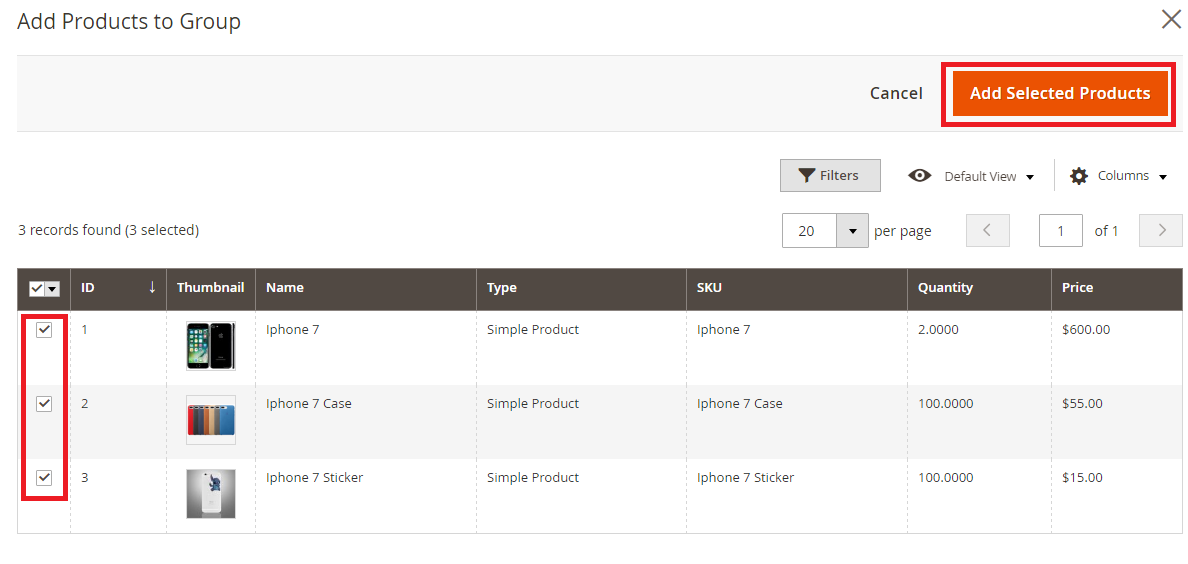Toggle the select-all checkbox in header

coord(36,289)
